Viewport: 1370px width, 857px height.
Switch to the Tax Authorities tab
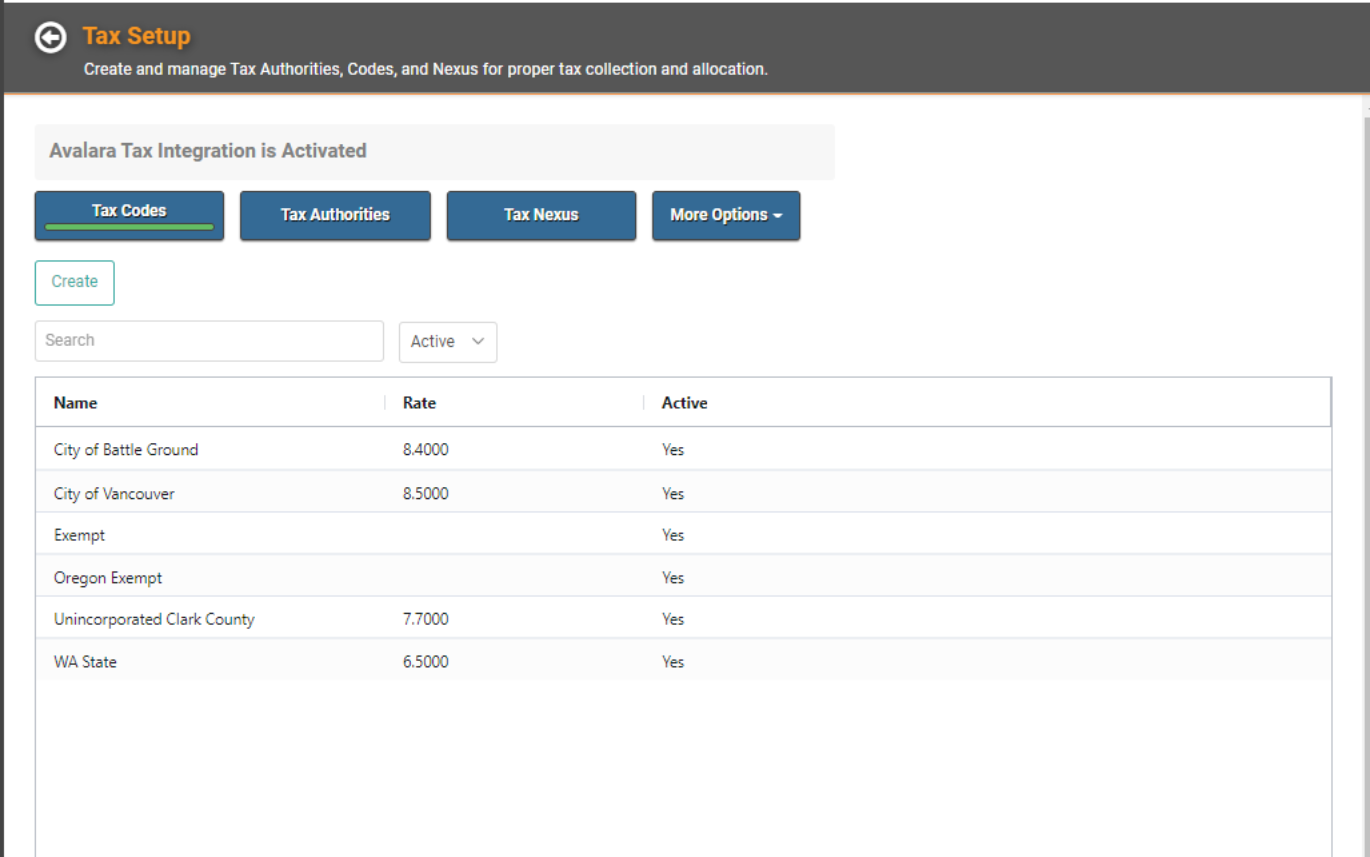tap(335, 215)
